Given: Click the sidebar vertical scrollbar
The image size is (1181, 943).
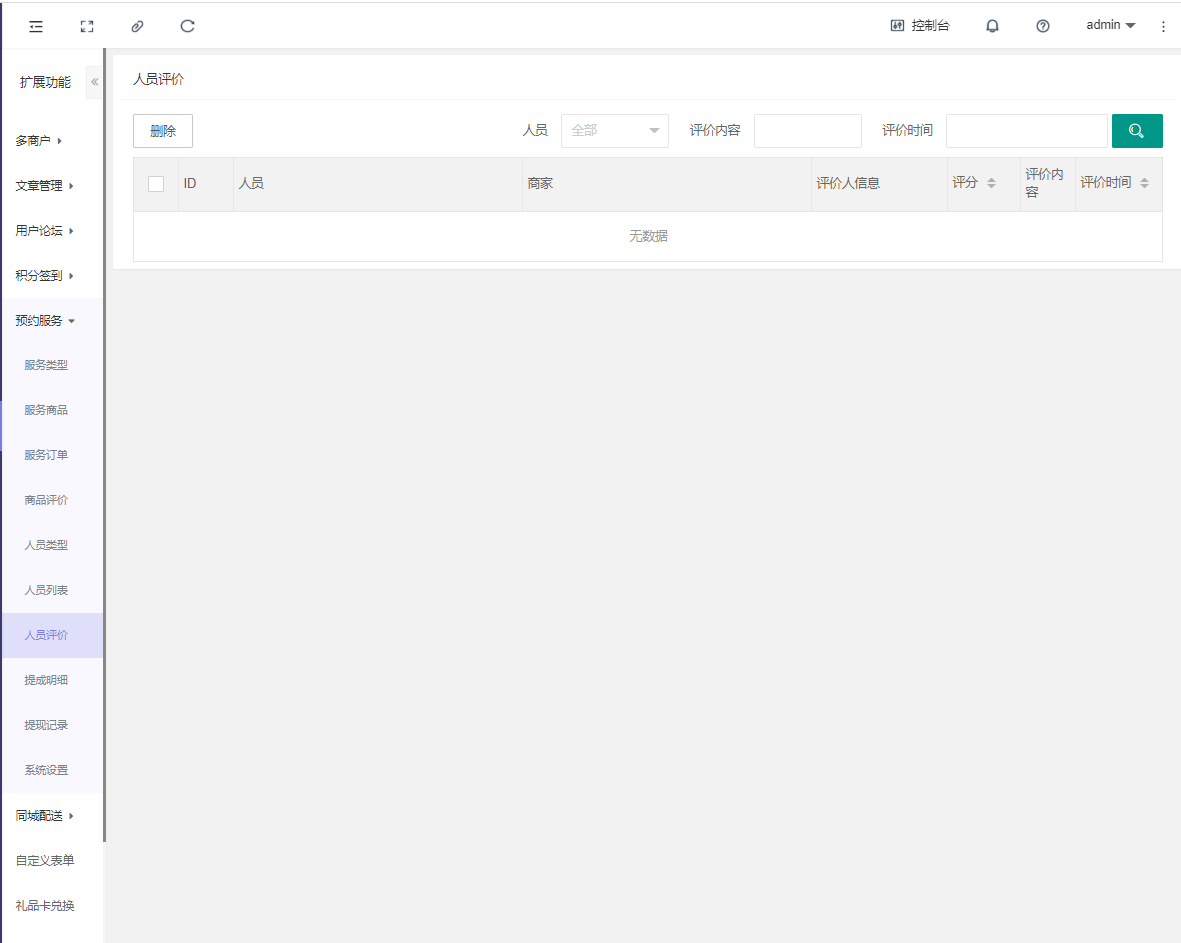Looking at the screenshot, I should click(x=105, y=445).
